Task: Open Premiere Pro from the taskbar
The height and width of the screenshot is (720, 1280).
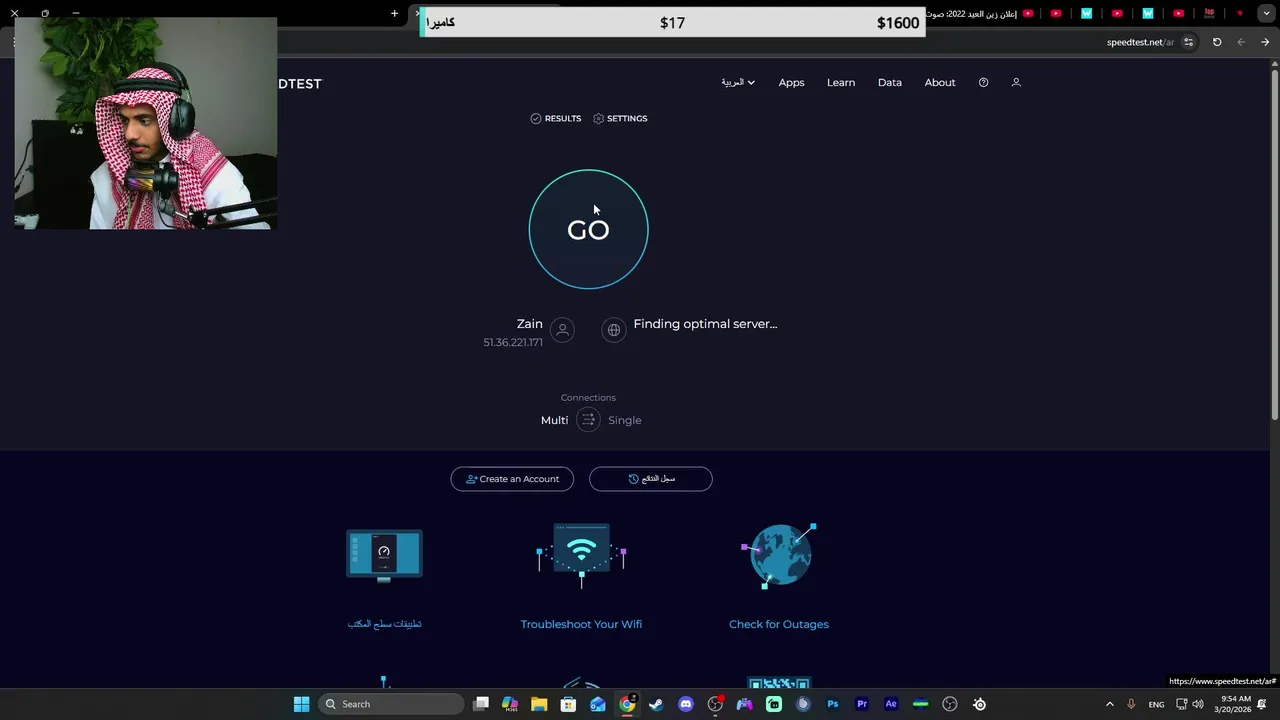Action: pyautogui.click(x=862, y=704)
